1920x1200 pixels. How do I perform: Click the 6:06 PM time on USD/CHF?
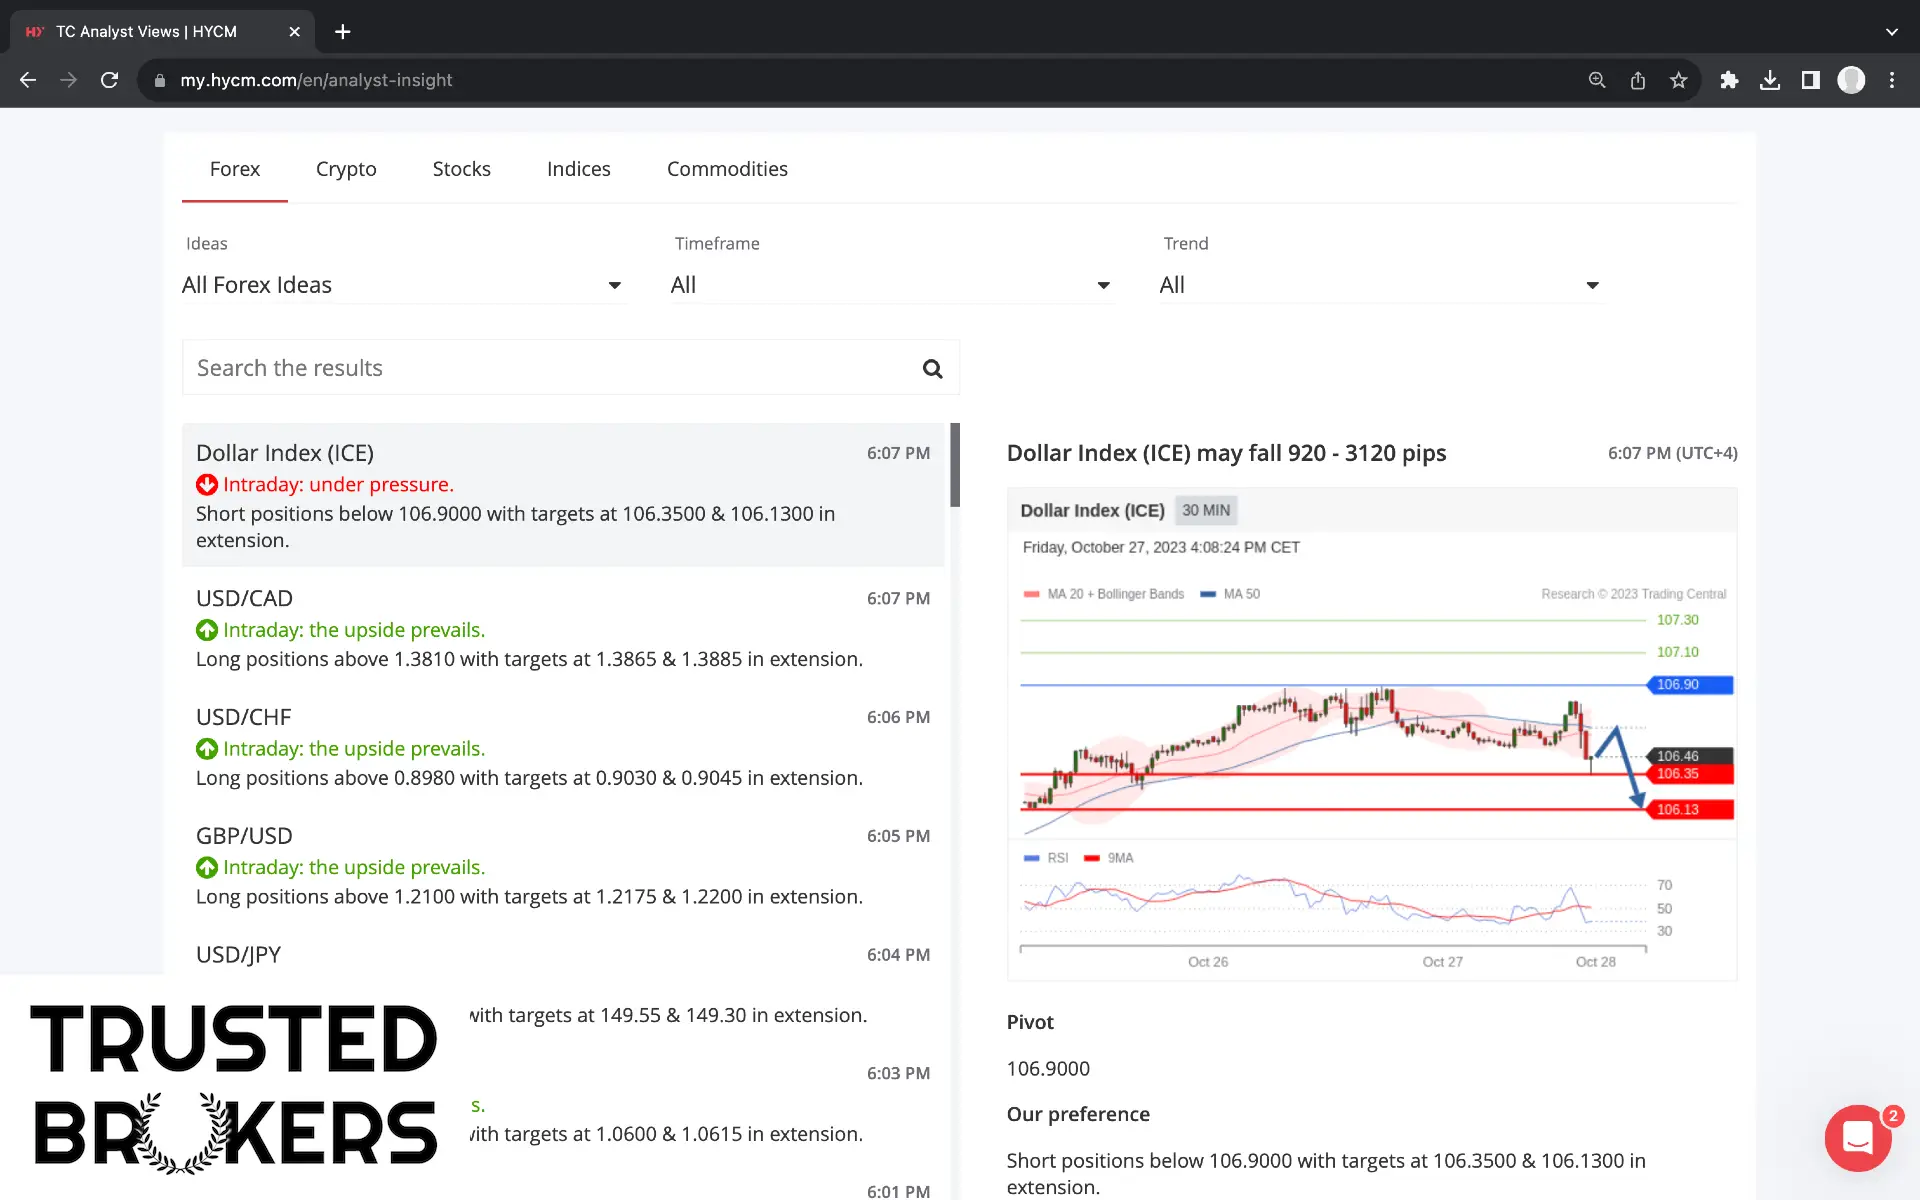click(898, 717)
